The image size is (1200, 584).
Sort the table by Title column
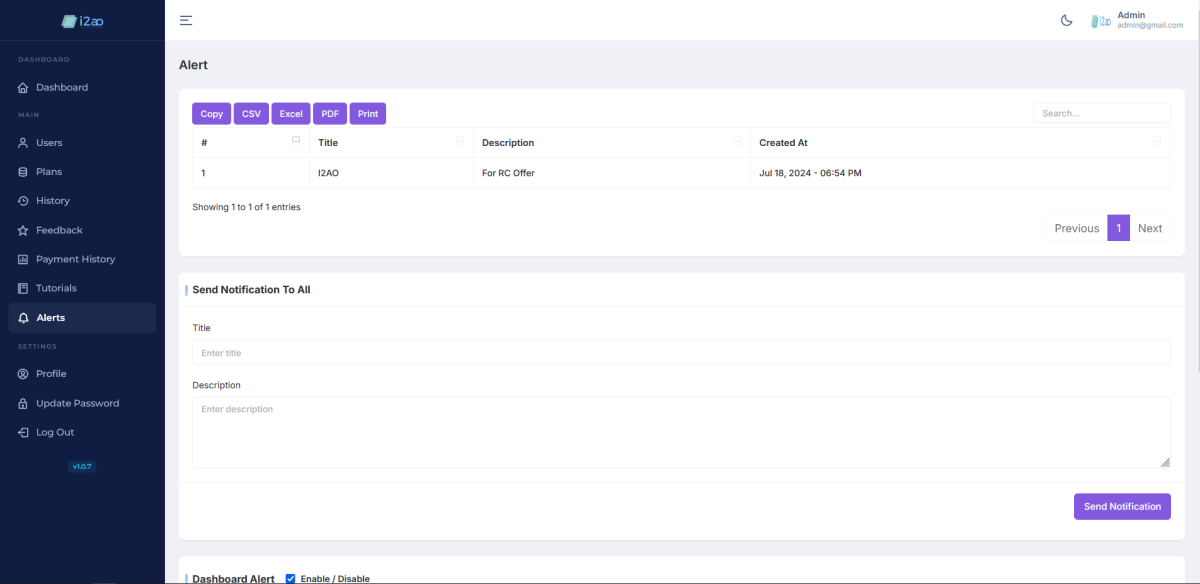point(390,143)
